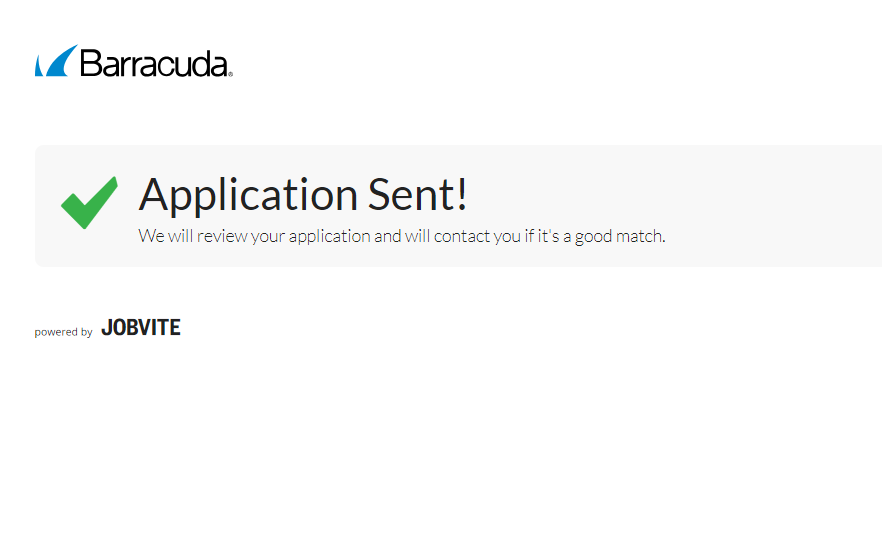Click the letter "J" in Jobvite logo
Image resolution: width=882 pixels, height=533 pixels.
tap(106, 328)
